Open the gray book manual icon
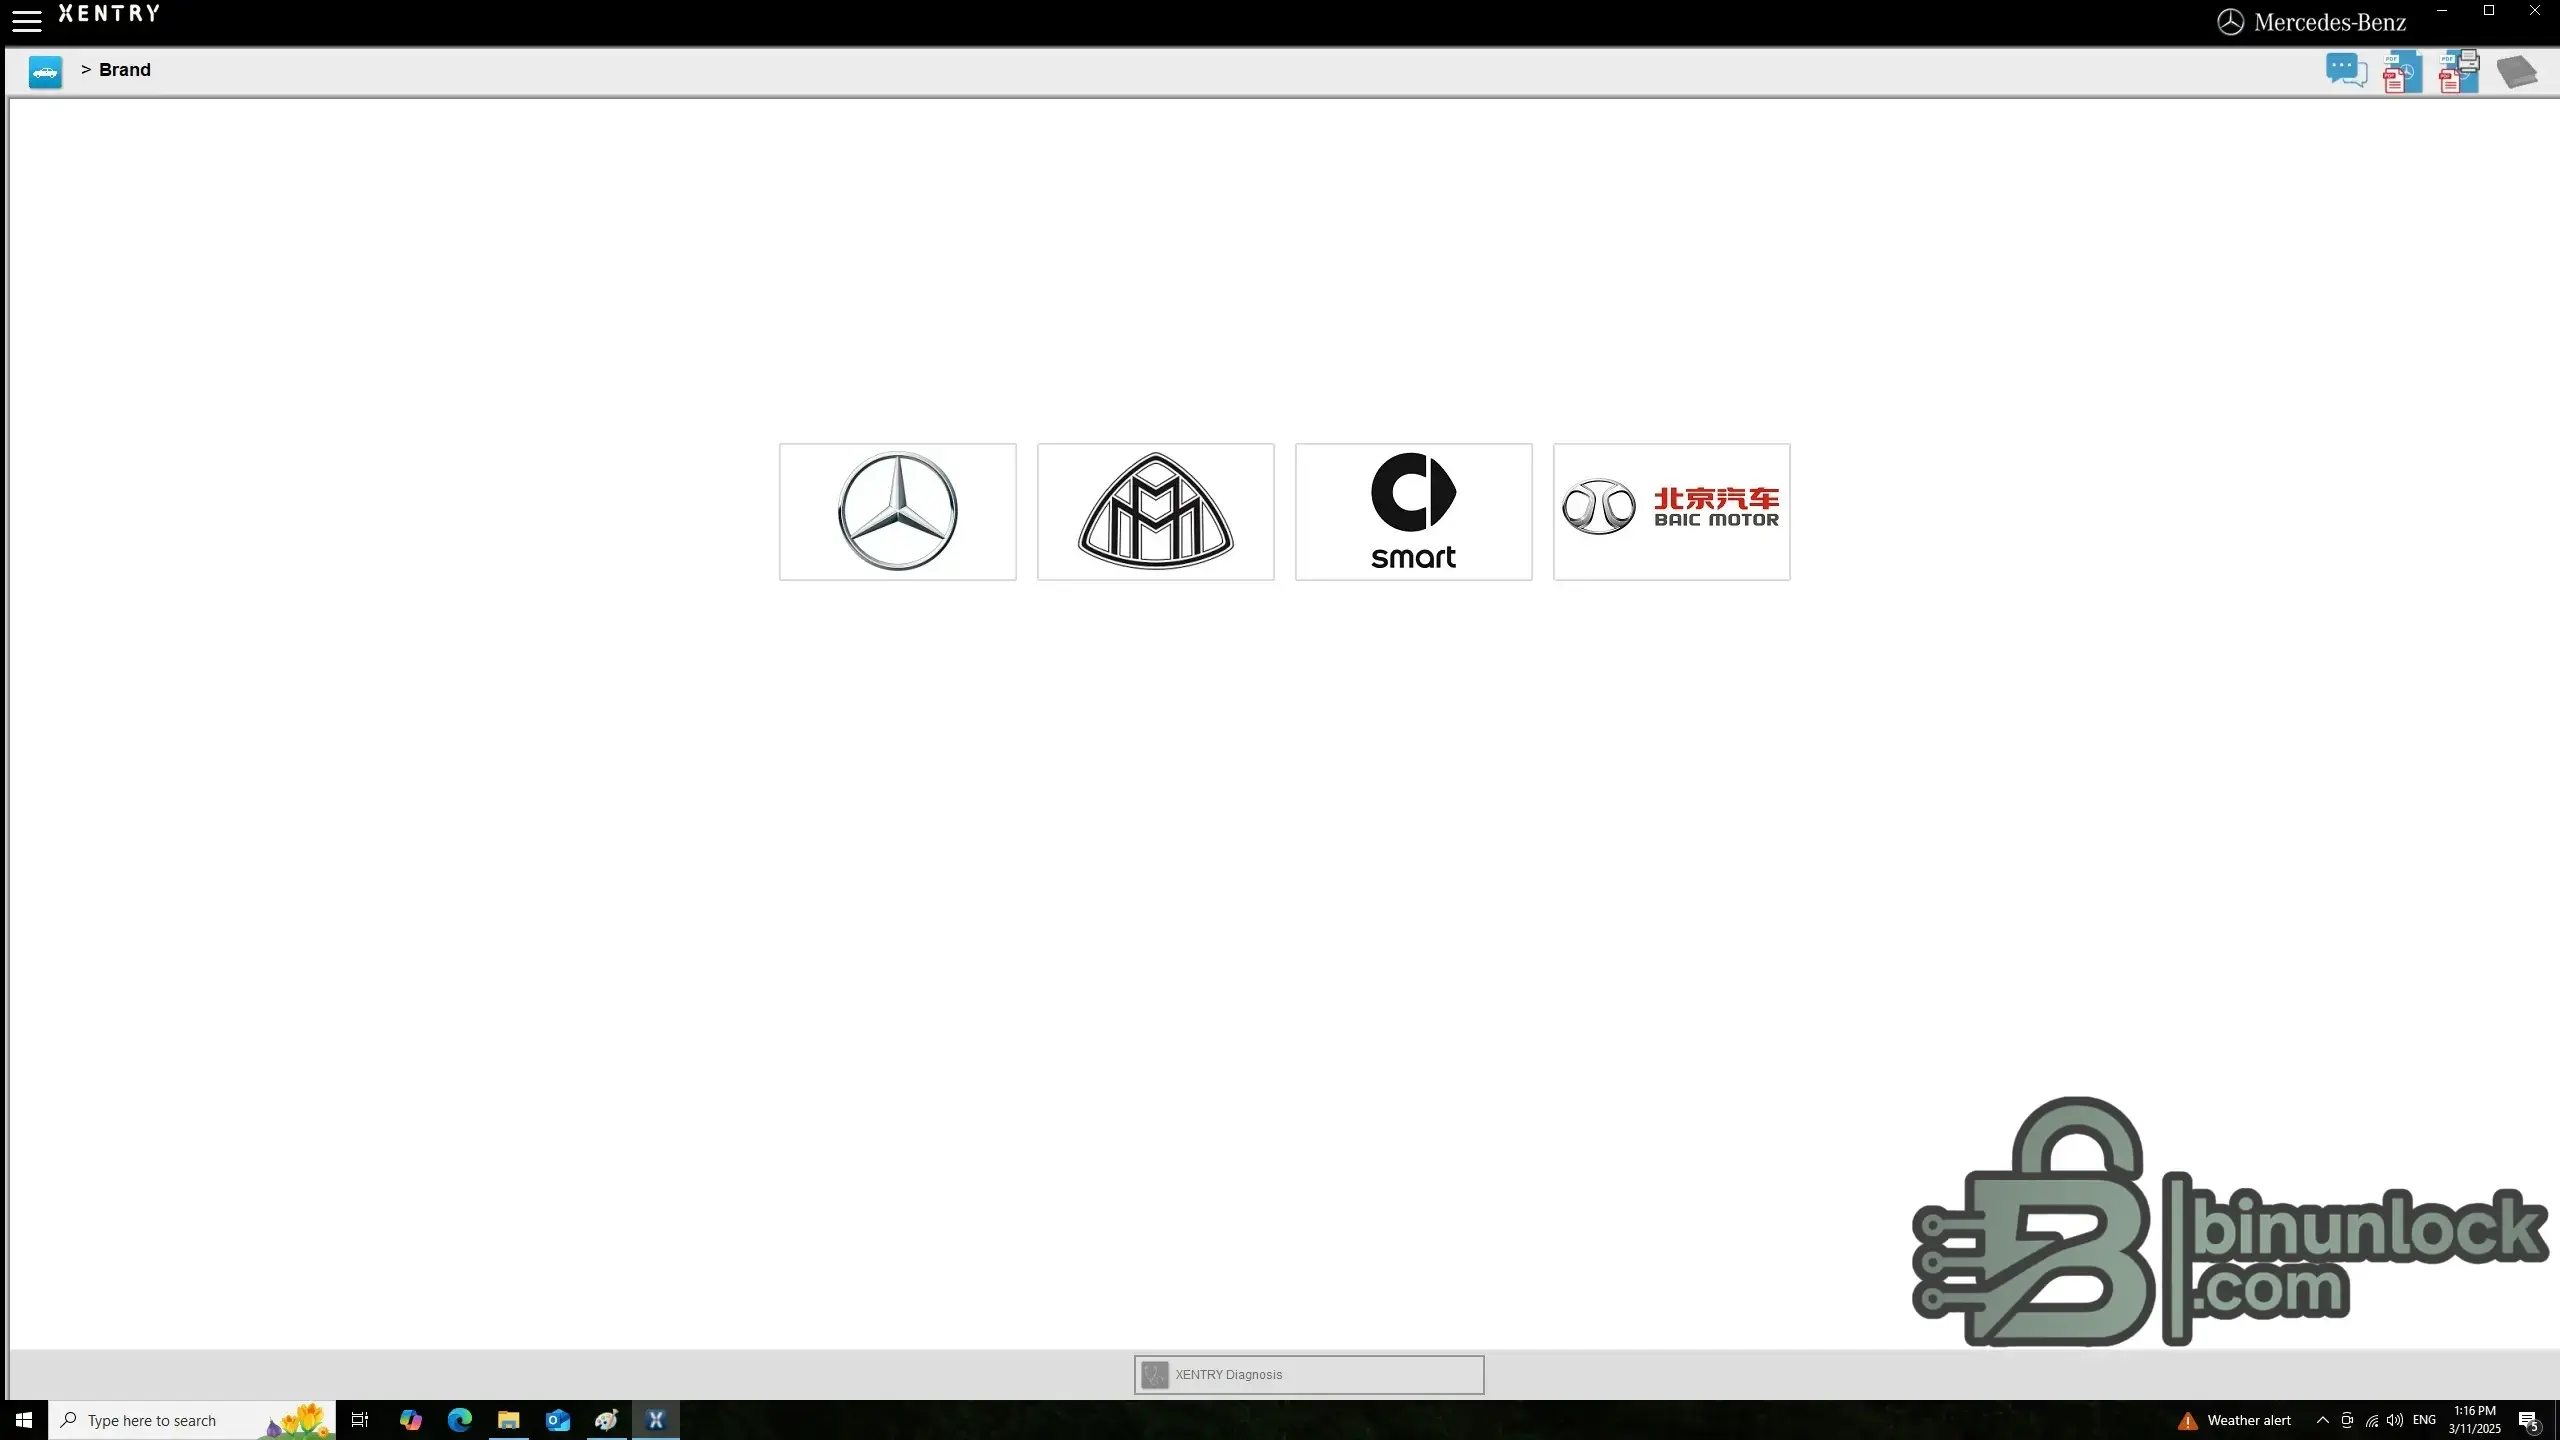Screen dimensions: 2560x1440 coord(2517,72)
